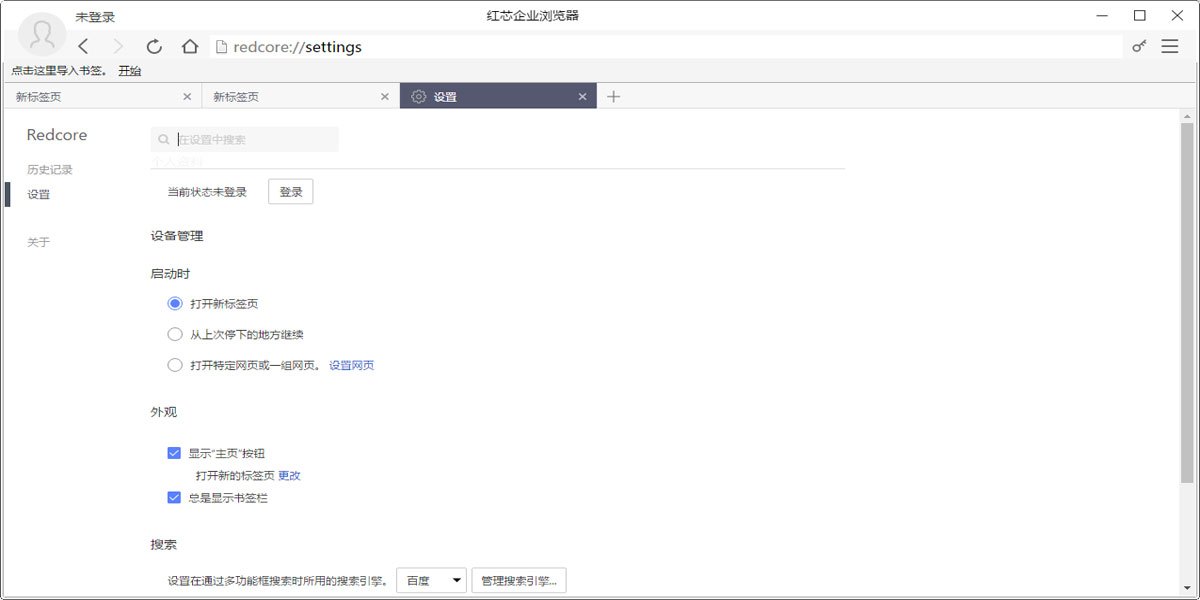Screen dimensions: 1200x600
Task: Disable the 总是显示书签栏 checkbox
Action: pyautogui.click(x=173, y=495)
